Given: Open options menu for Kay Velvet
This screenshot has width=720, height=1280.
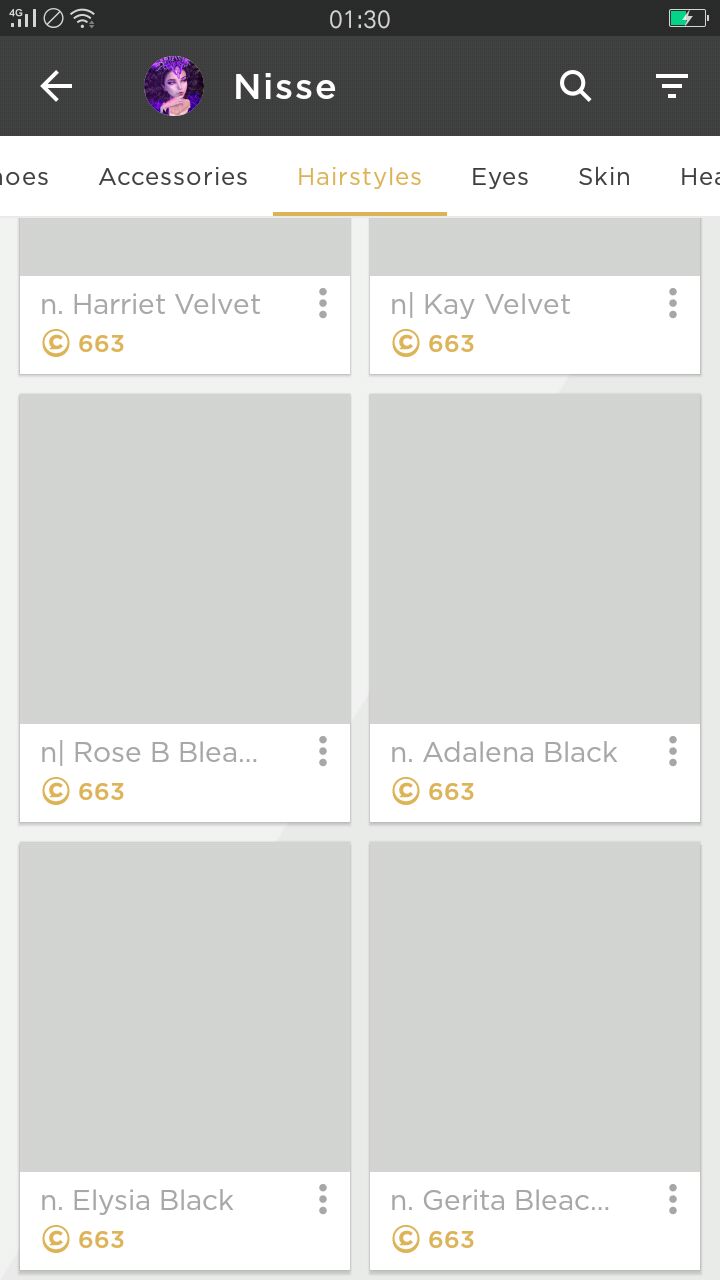Looking at the screenshot, I should tap(672, 303).
